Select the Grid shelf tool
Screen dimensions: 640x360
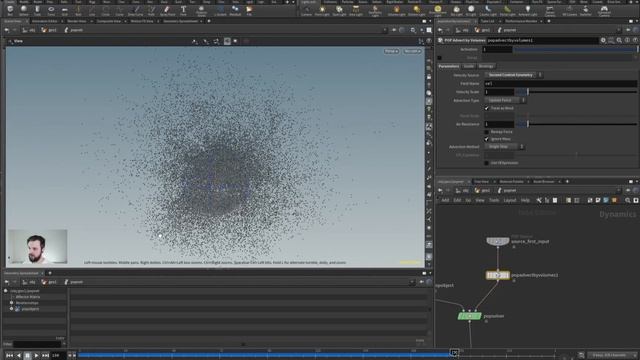point(64,10)
